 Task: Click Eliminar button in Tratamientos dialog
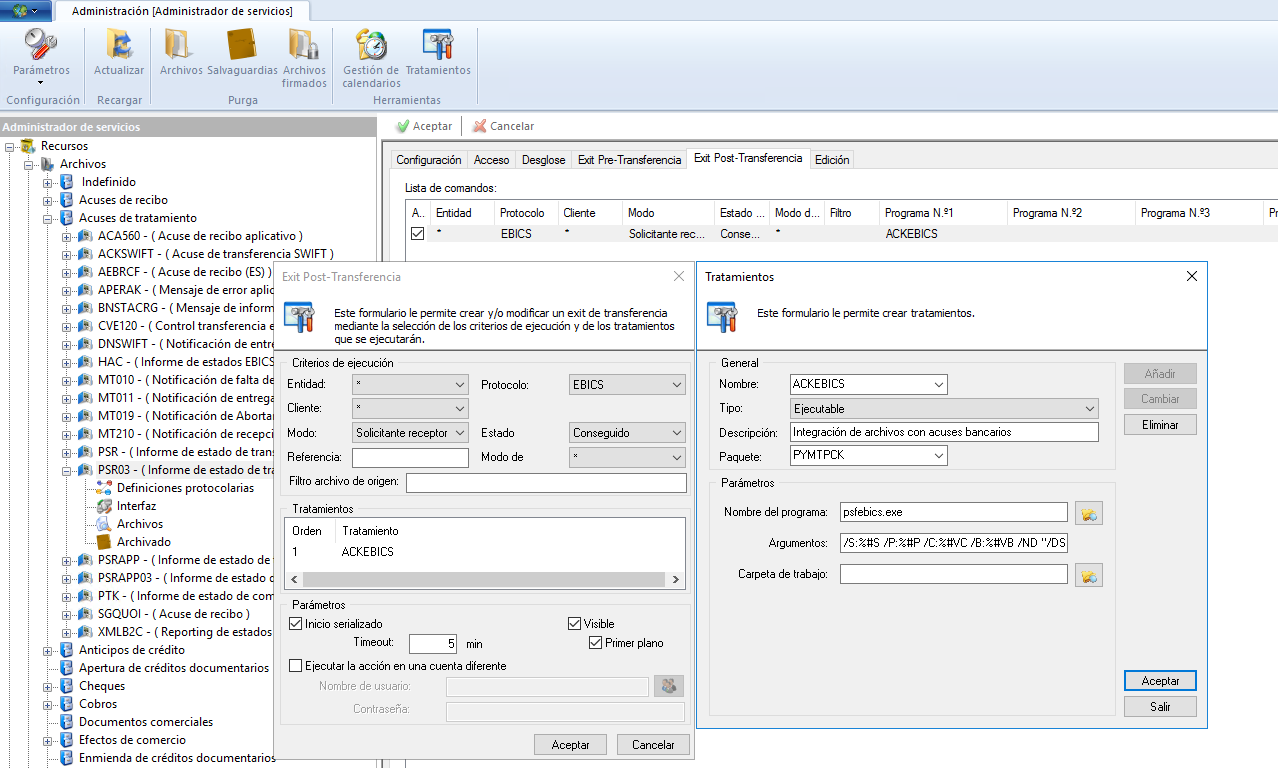(x=1159, y=425)
